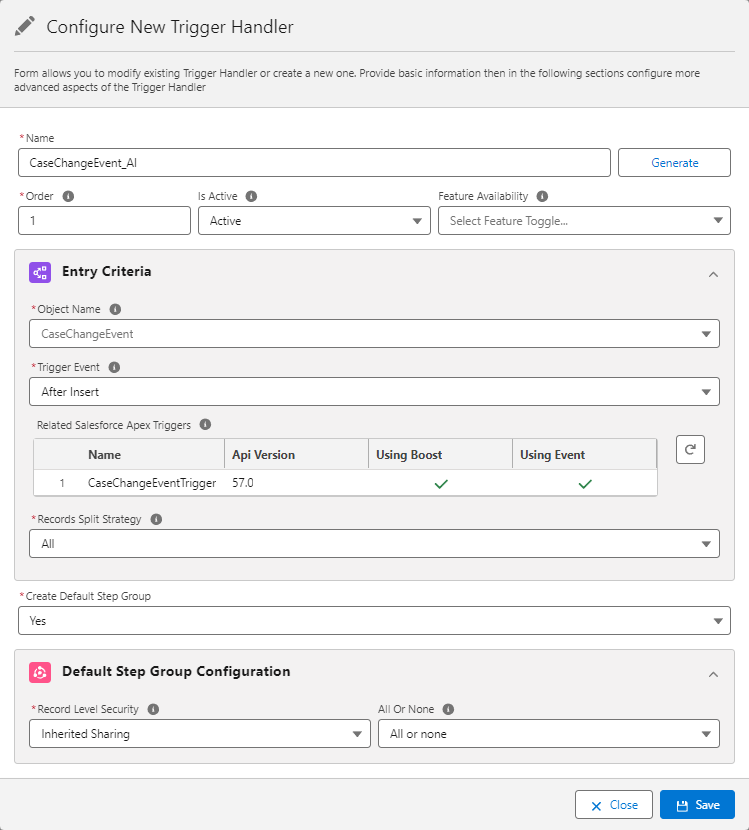Collapse the Default Step Group Configuration section

(x=713, y=672)
